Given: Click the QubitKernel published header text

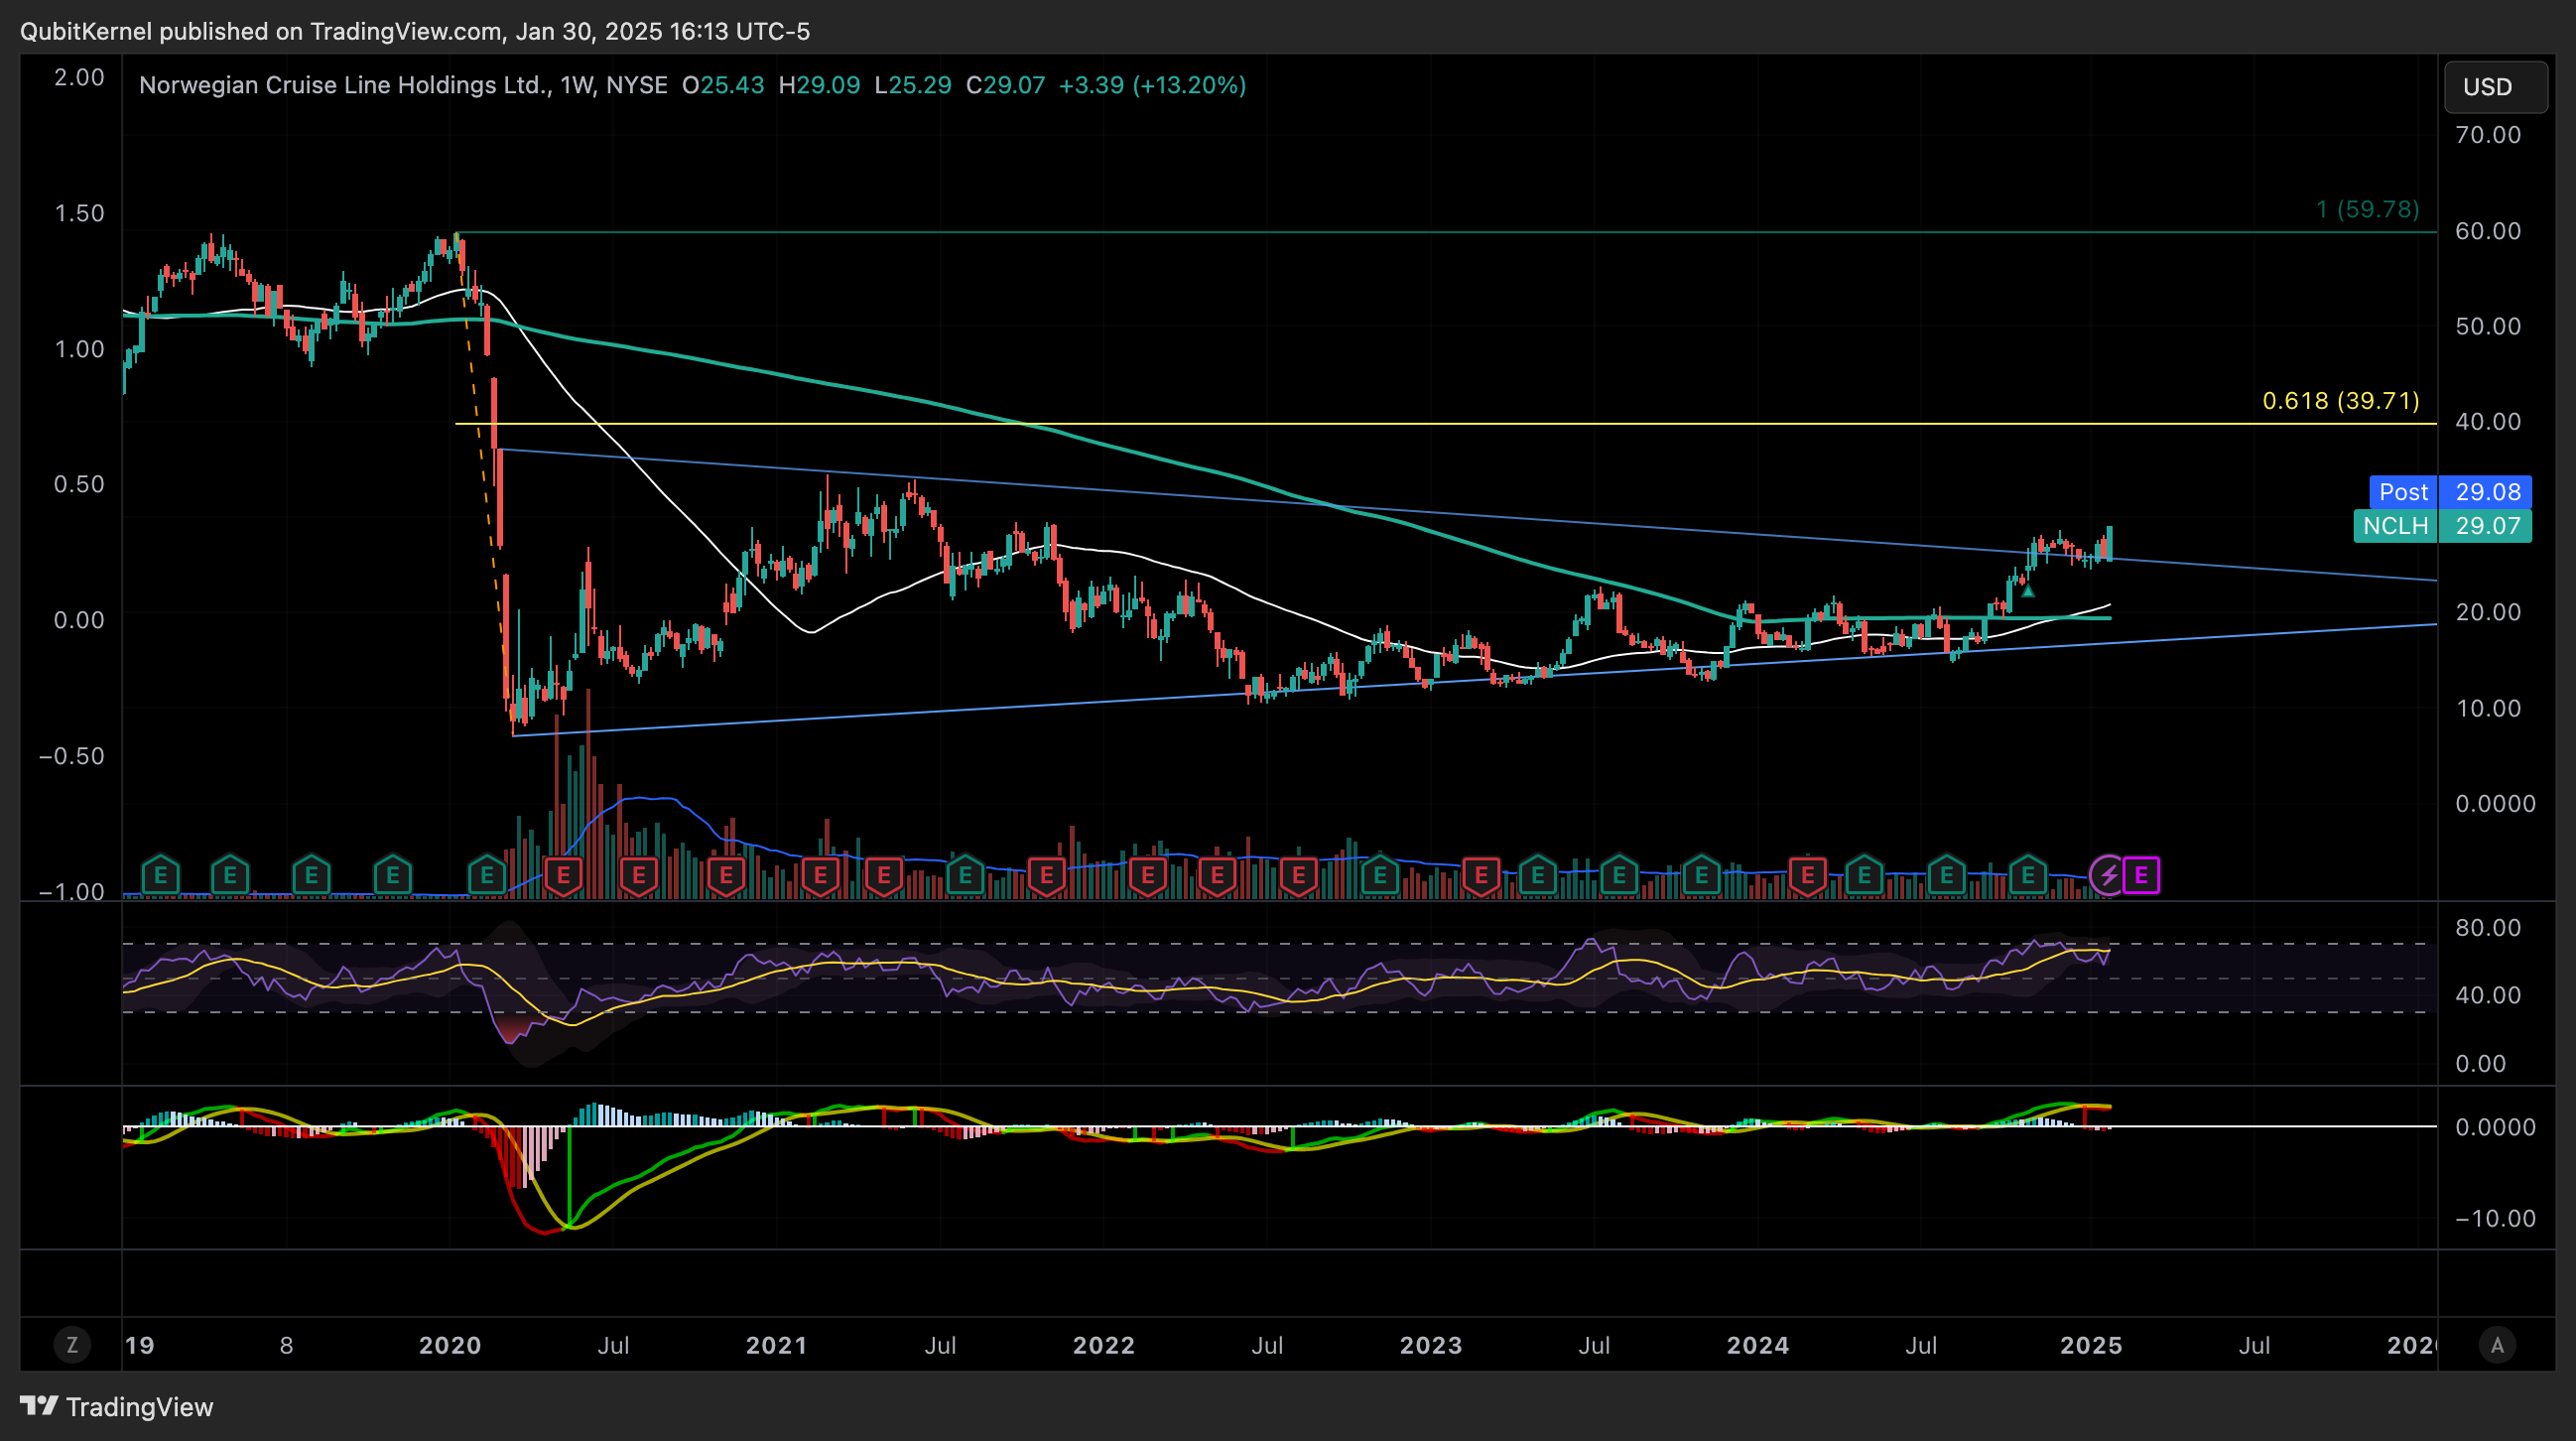Looking at the screenshot, I should pyautogui.click(x=415, y=32).
